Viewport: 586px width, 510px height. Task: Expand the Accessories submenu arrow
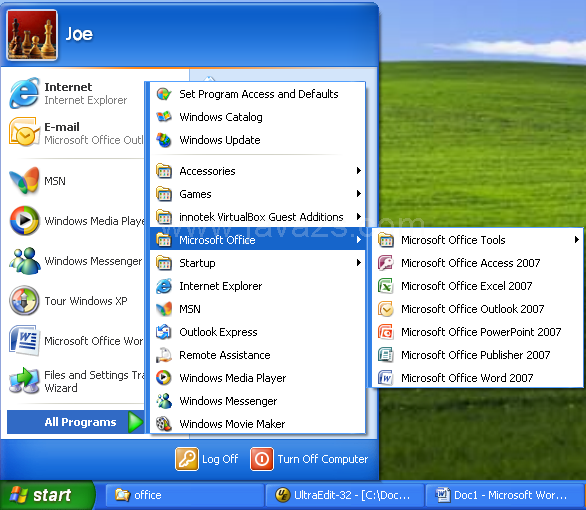pos(359,171)
